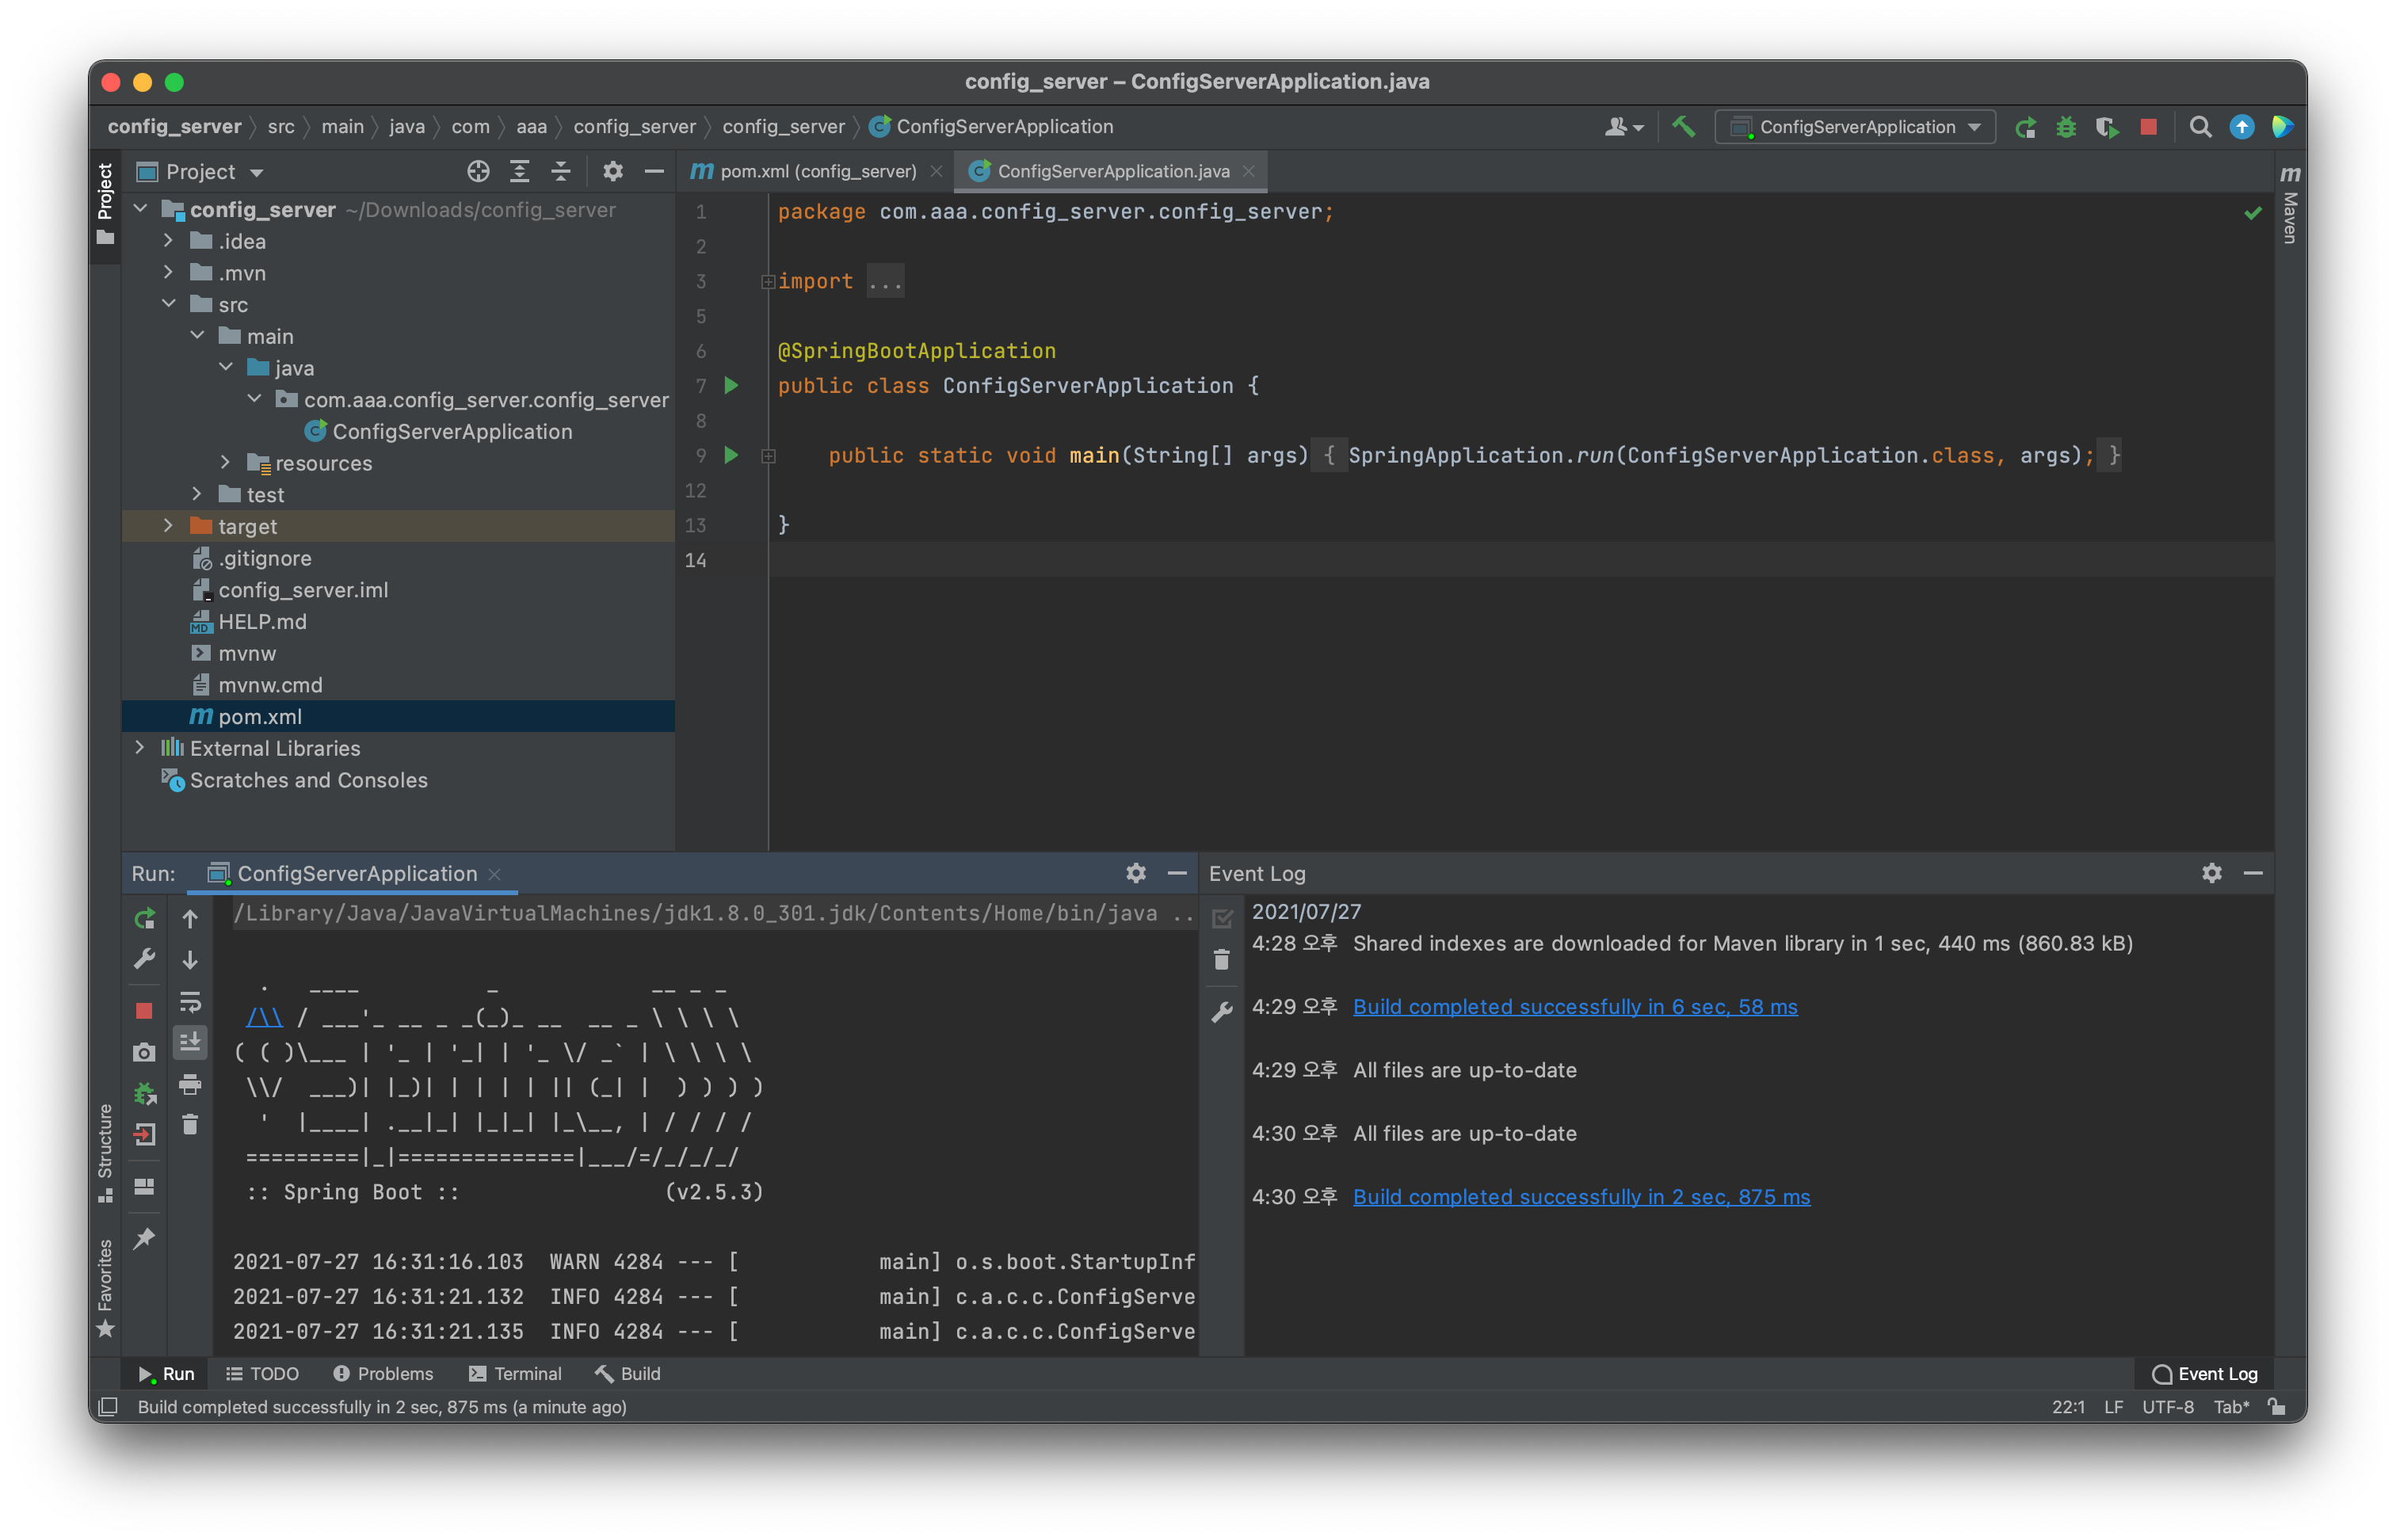The image size is (2396, 1540).
Task: Expand the External Libraries node
Action: point(140,748)
